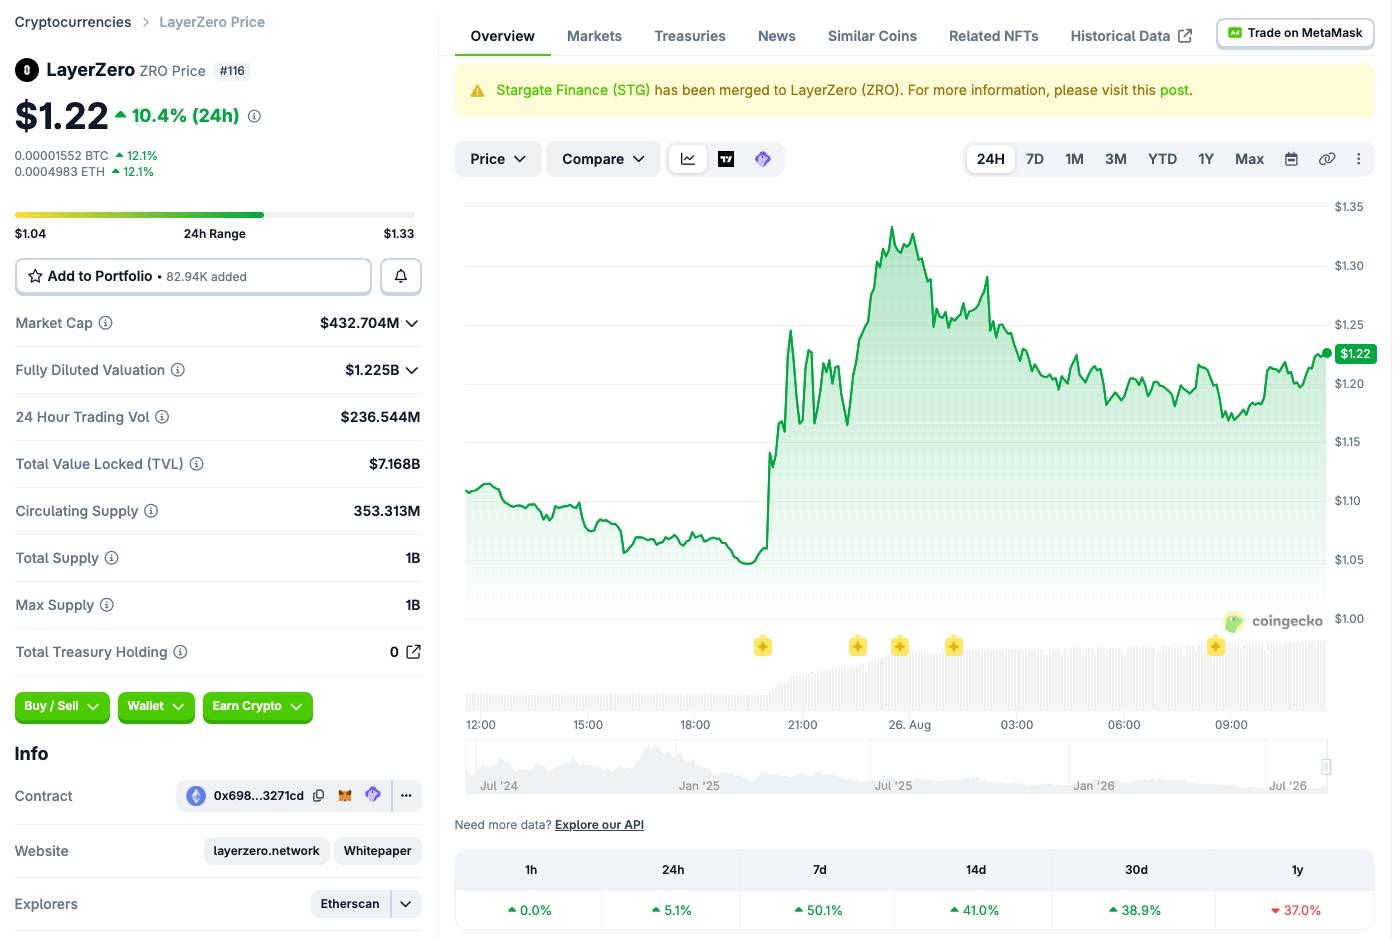Open the chart three-dot options menu
The height and width of the screenshot is (939, 1393).
1358,159
